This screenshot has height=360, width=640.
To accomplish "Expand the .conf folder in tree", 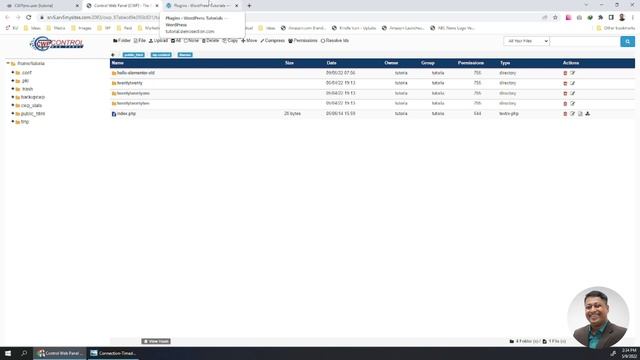I will tap(13, 73).
